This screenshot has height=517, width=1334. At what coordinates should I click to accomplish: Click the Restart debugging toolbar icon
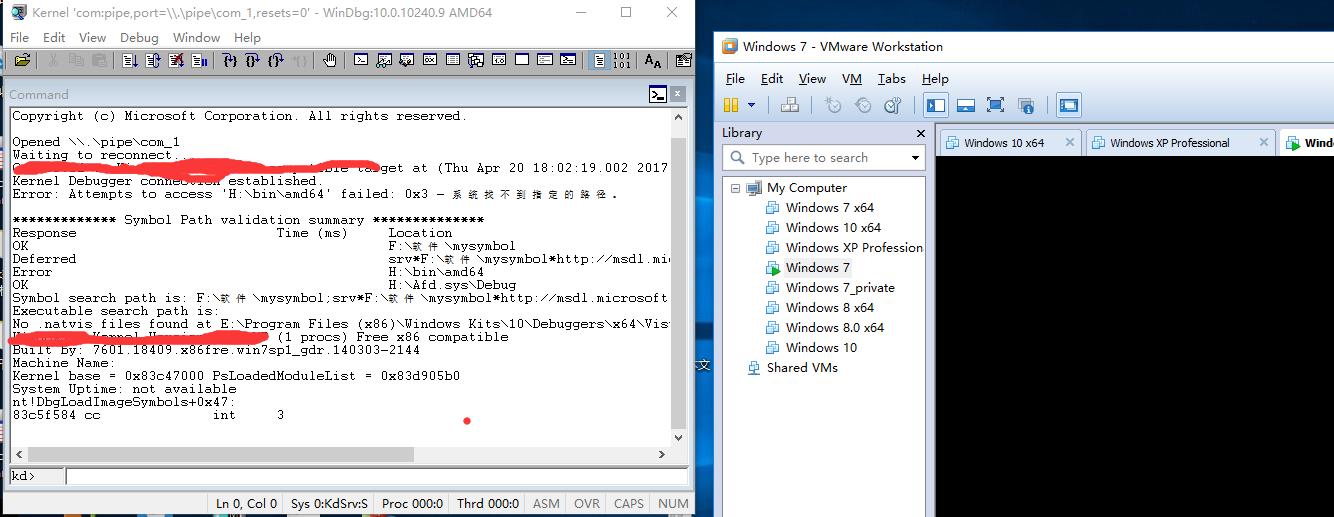point(152,60)
